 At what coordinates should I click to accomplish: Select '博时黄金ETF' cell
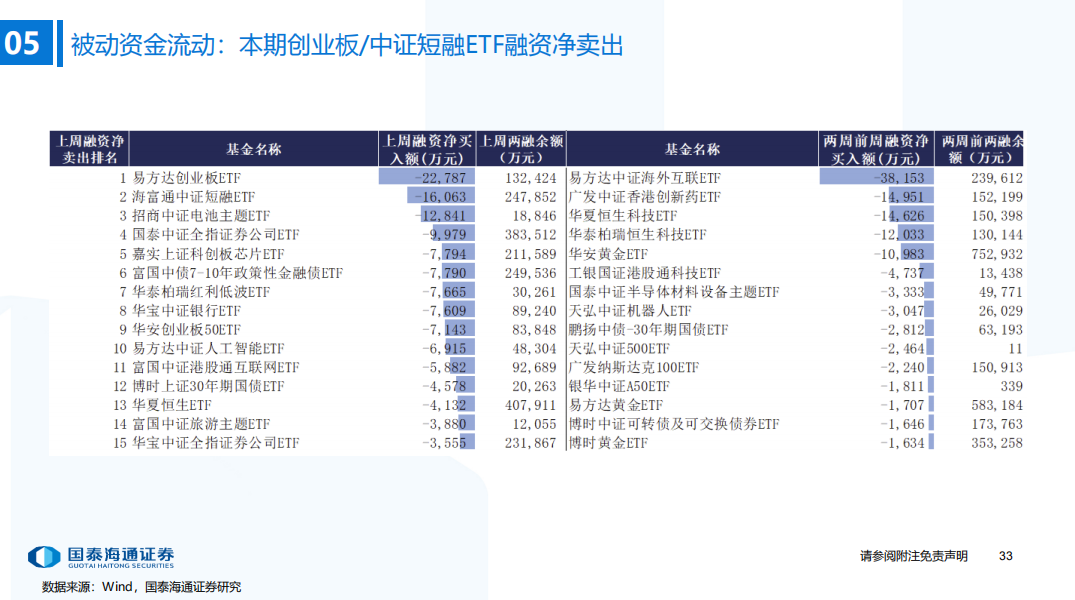(x=608, y=443)
